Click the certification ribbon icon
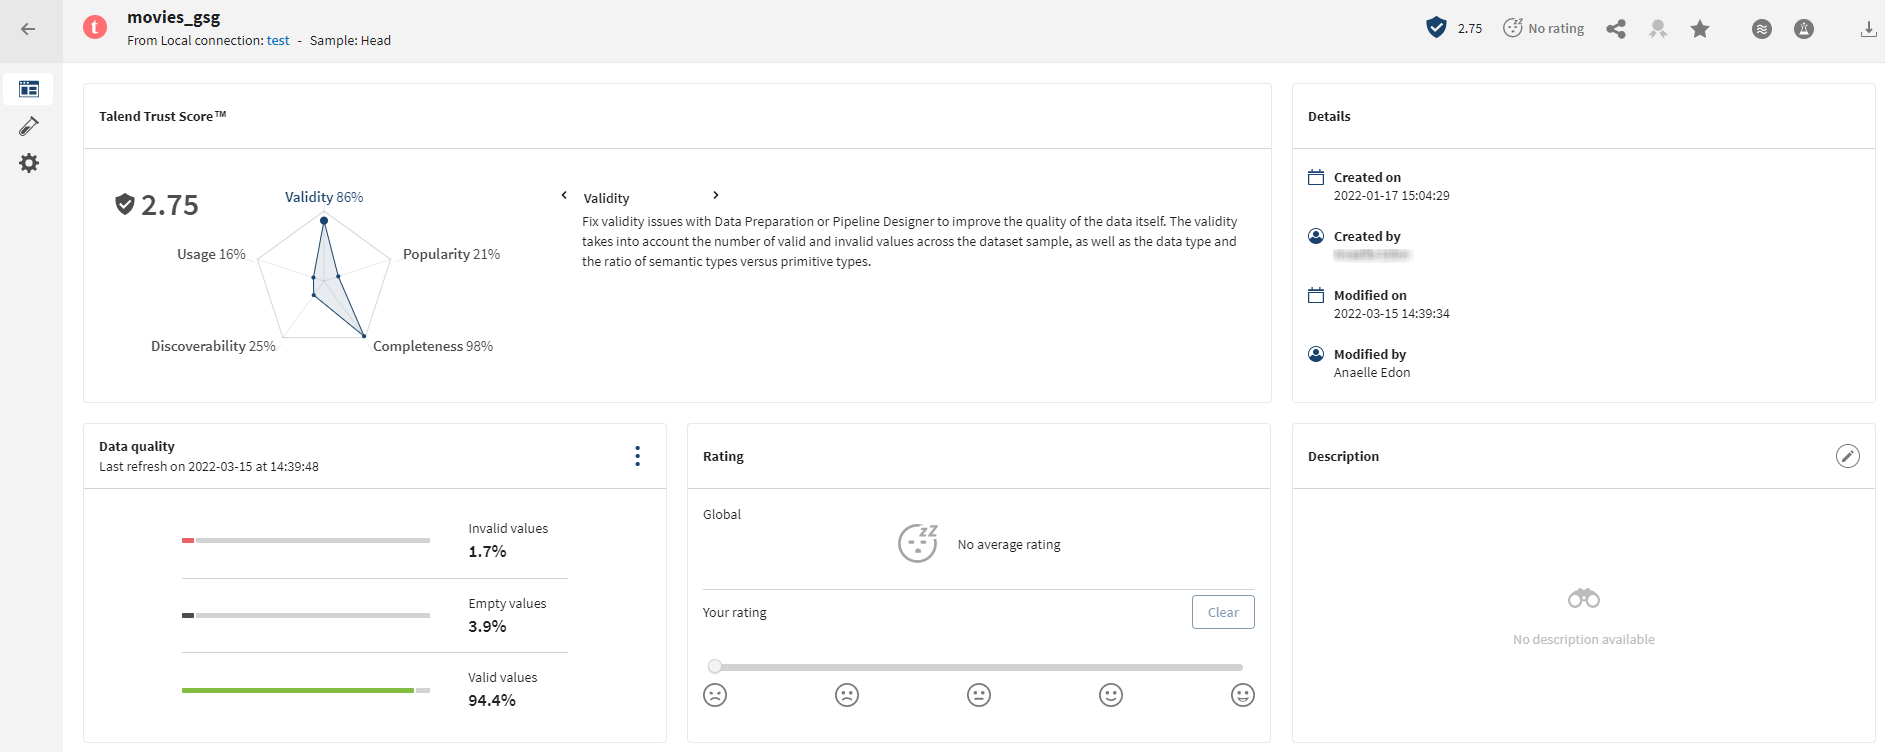Viewport: 1885px width, 752px height. coord(1658,29)
